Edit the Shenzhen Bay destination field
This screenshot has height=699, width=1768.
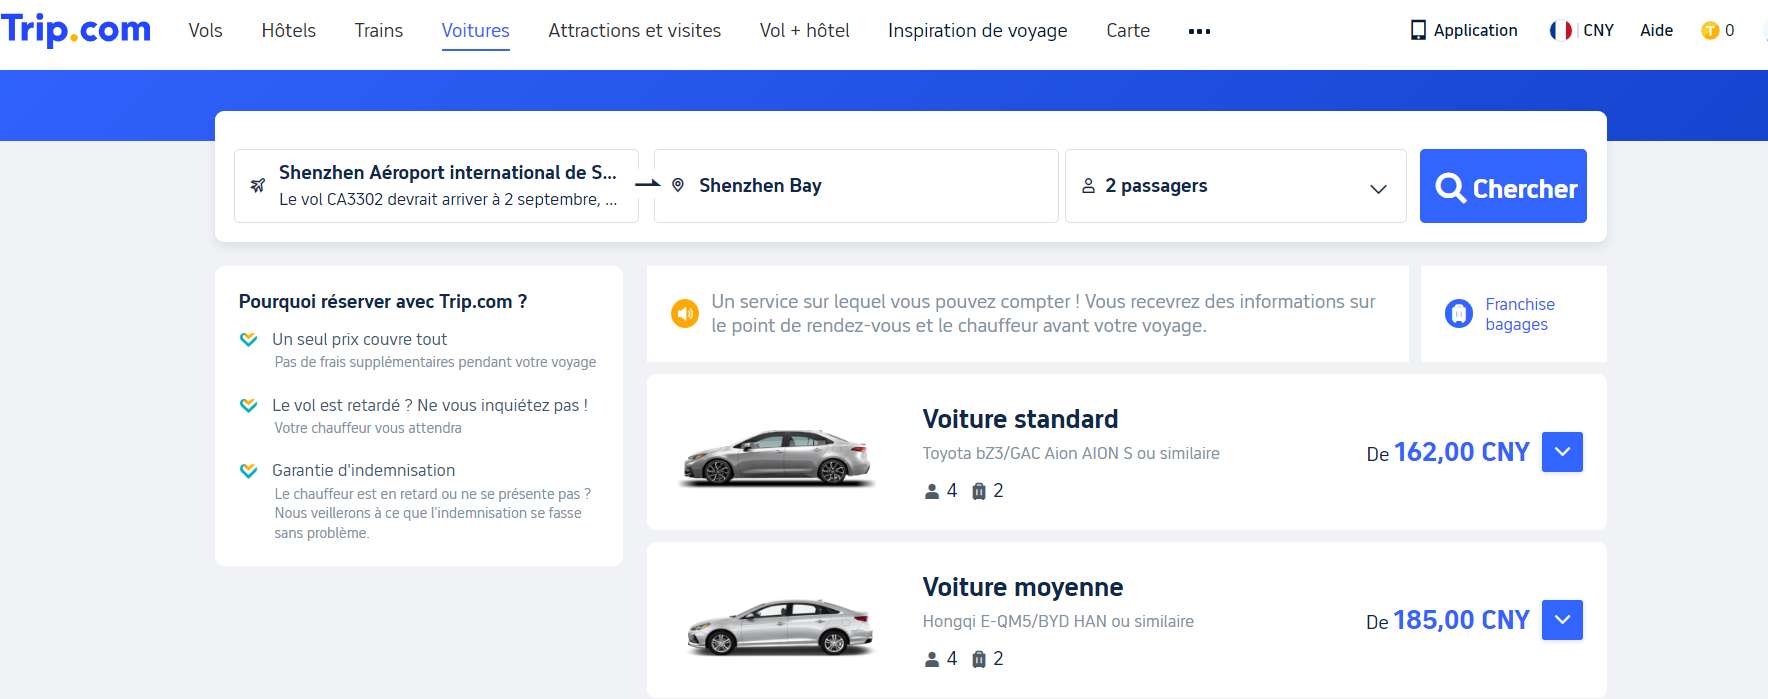click(x=856, y=186)
